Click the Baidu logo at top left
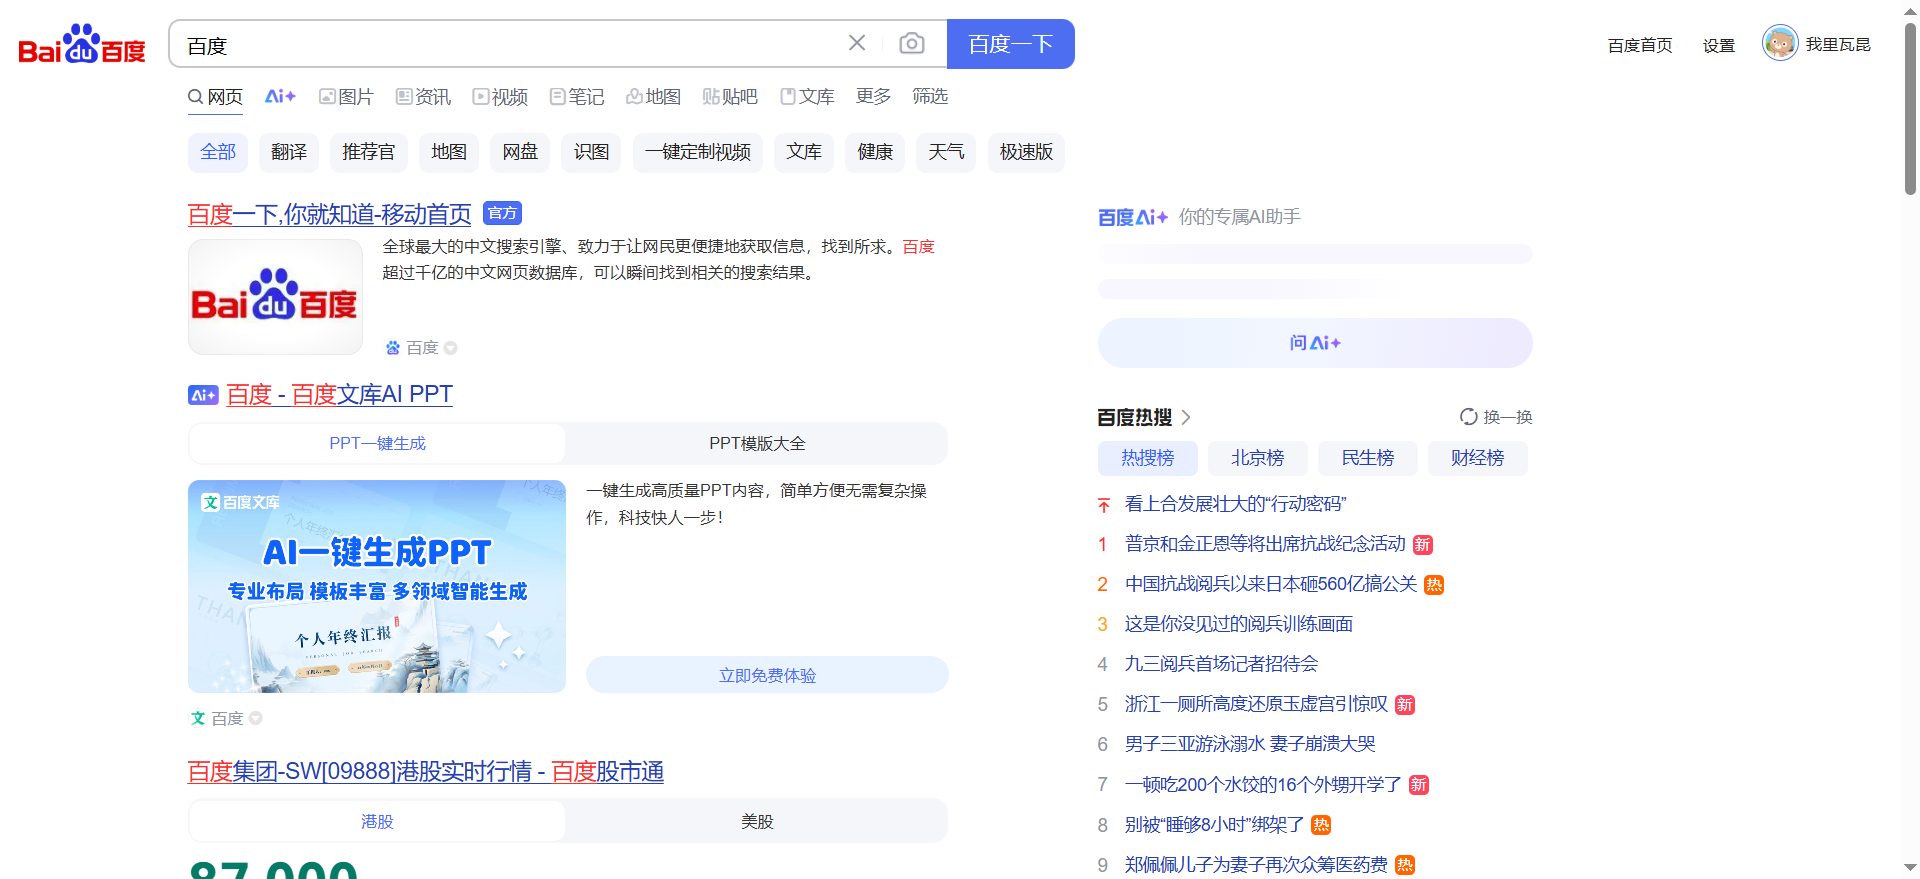This screenshot has height=879, width=1920. click(82, 45)
